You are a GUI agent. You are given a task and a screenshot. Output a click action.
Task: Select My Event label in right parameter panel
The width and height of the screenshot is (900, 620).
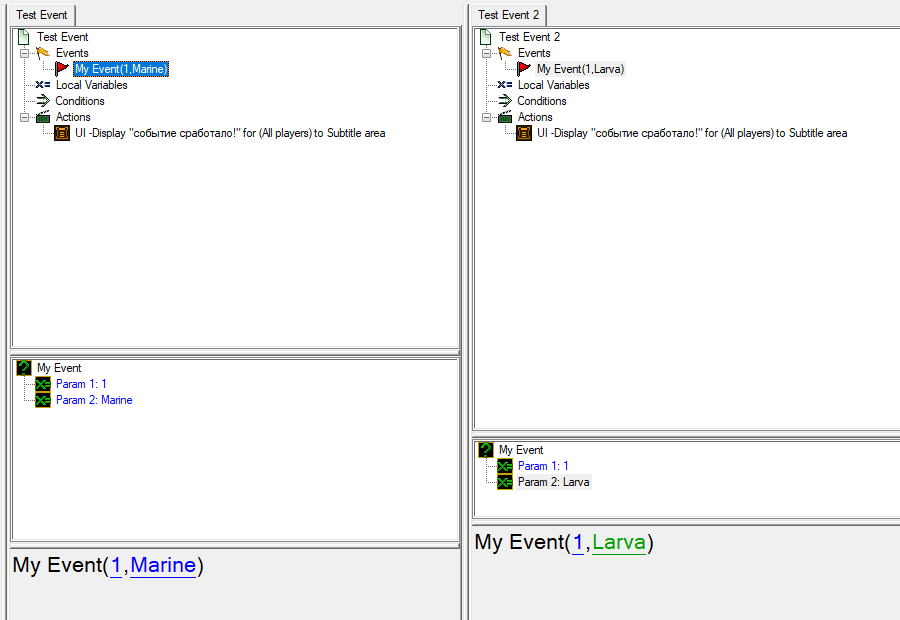coord(521,450)
